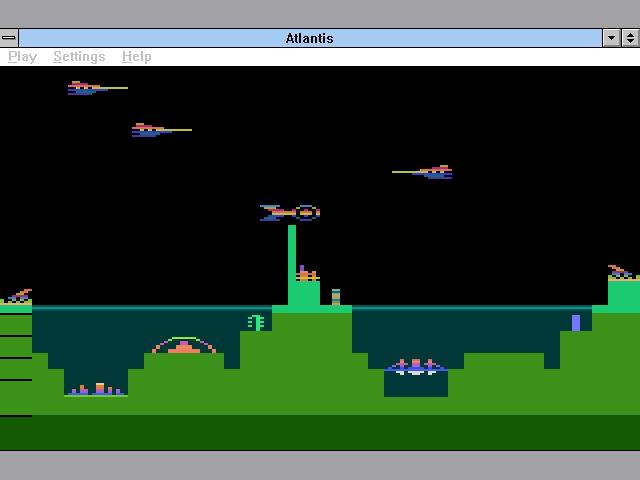Click the Acropolis command post gun on the tower
The image size is (640, 480).
tap(307, 273)
